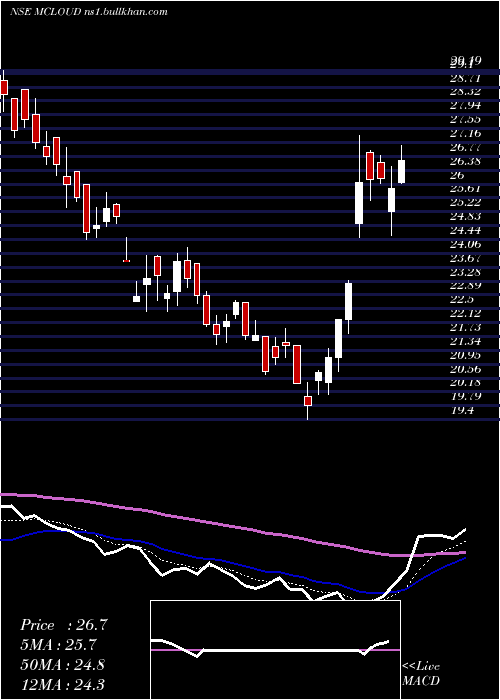Click the 19.4 price axis label
500x700 pixels.
(x=462, y=411)
